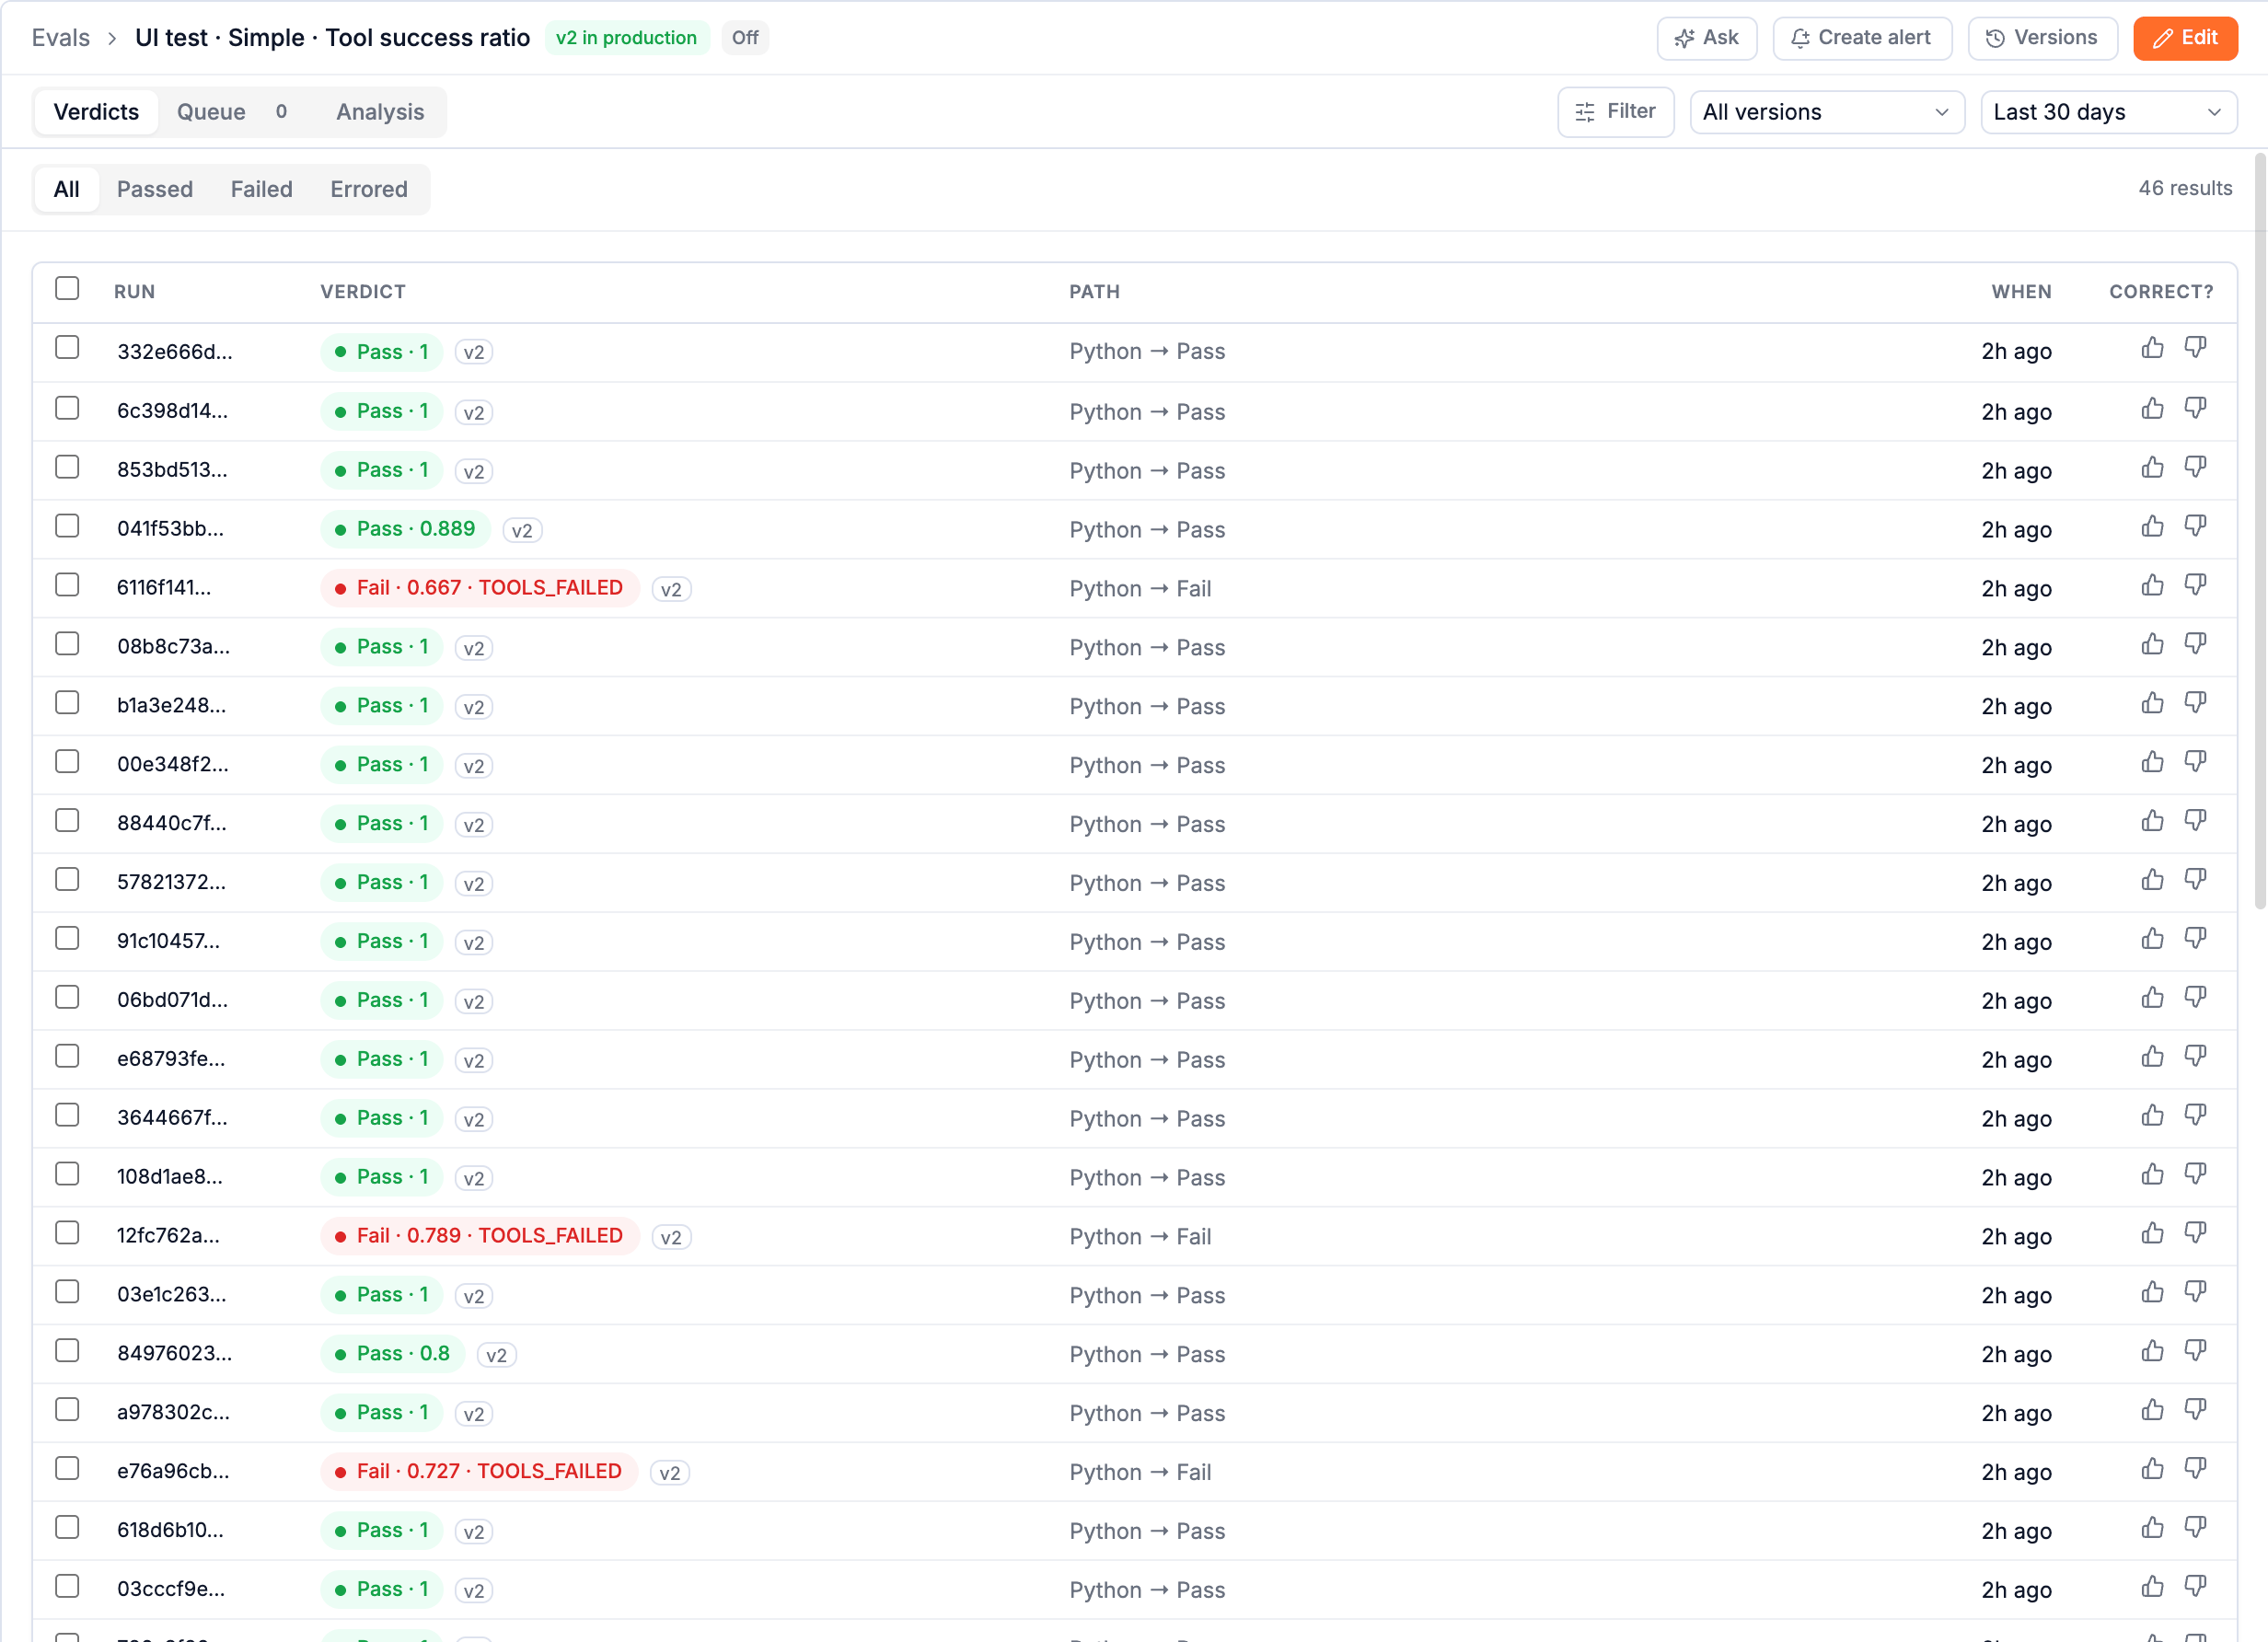Screen dimensions: 2268x1642
Task: Thumbs down the 57821372 run
Action: coord(2195,880)
